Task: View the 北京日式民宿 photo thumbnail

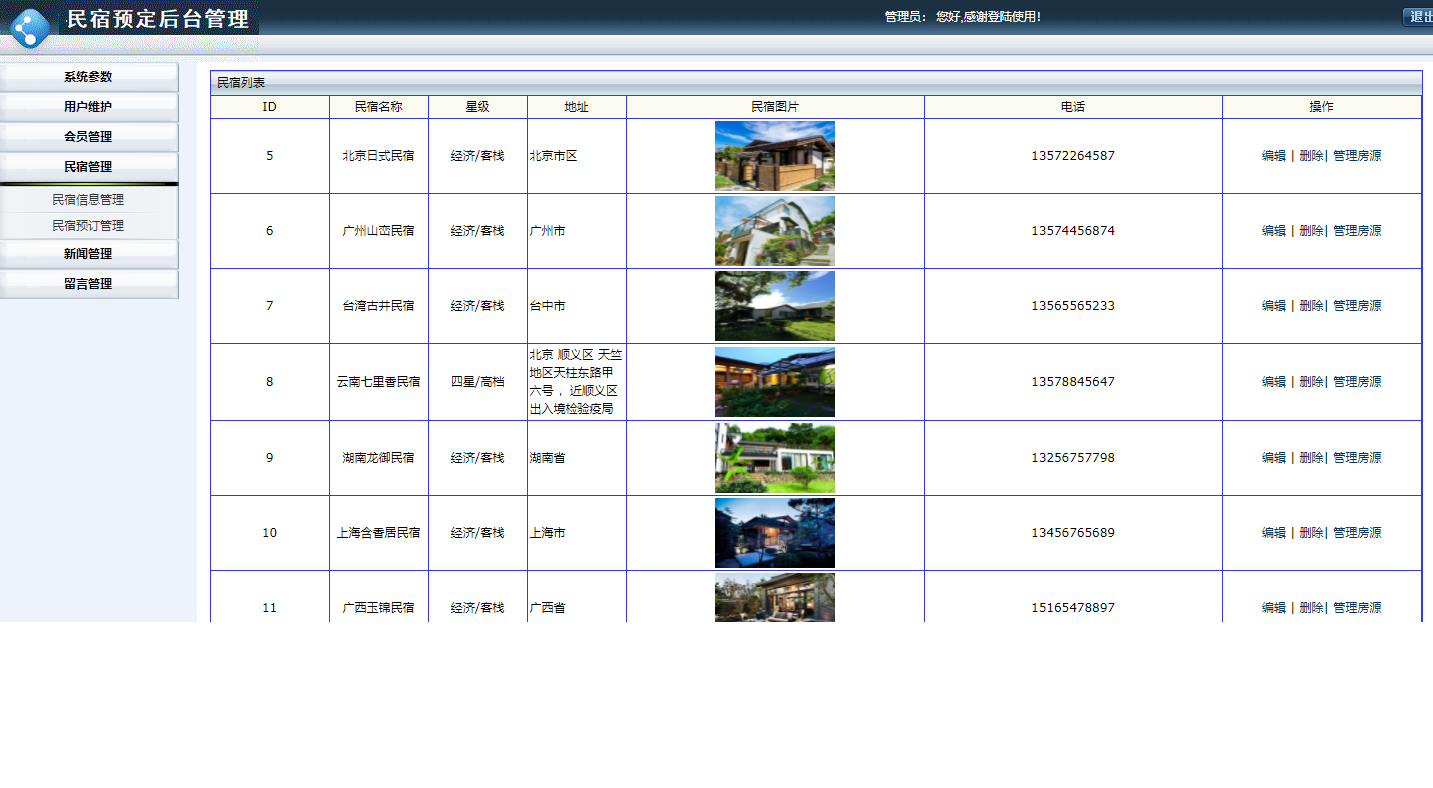Action: 774,155
